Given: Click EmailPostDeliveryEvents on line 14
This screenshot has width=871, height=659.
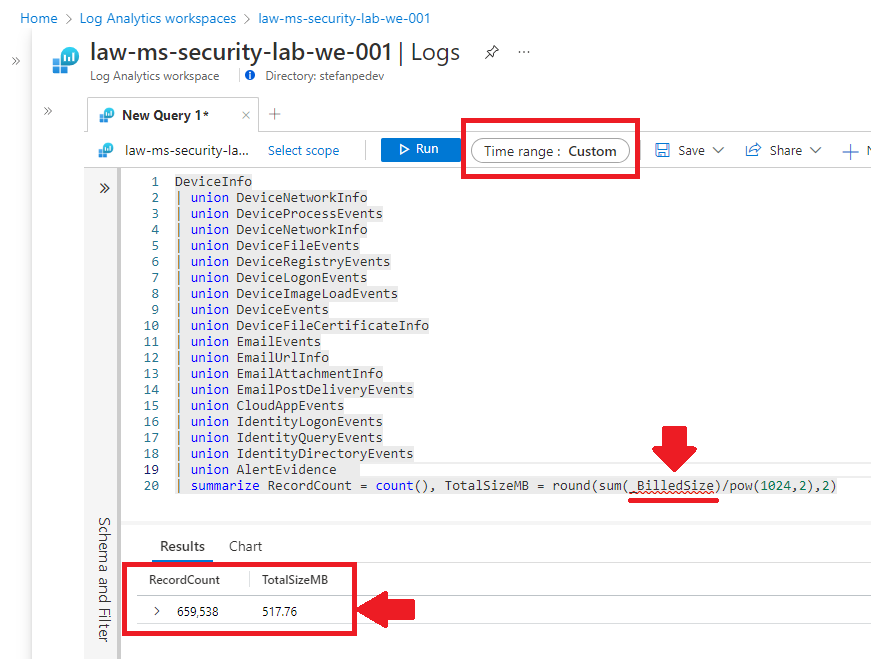Looking at the screenshot, I should (x=325, y=390).
